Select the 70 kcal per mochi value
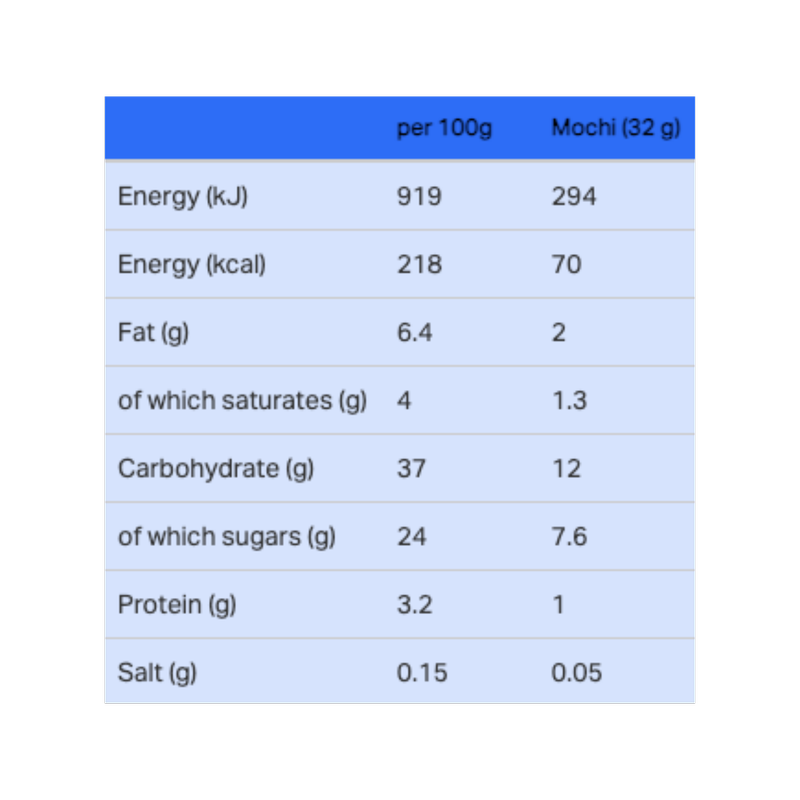 coord(566,264)
